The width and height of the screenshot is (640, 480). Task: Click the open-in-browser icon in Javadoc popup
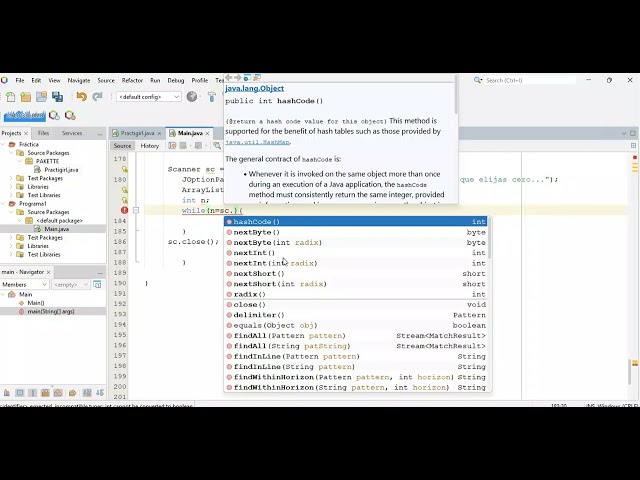coord(247,78)
